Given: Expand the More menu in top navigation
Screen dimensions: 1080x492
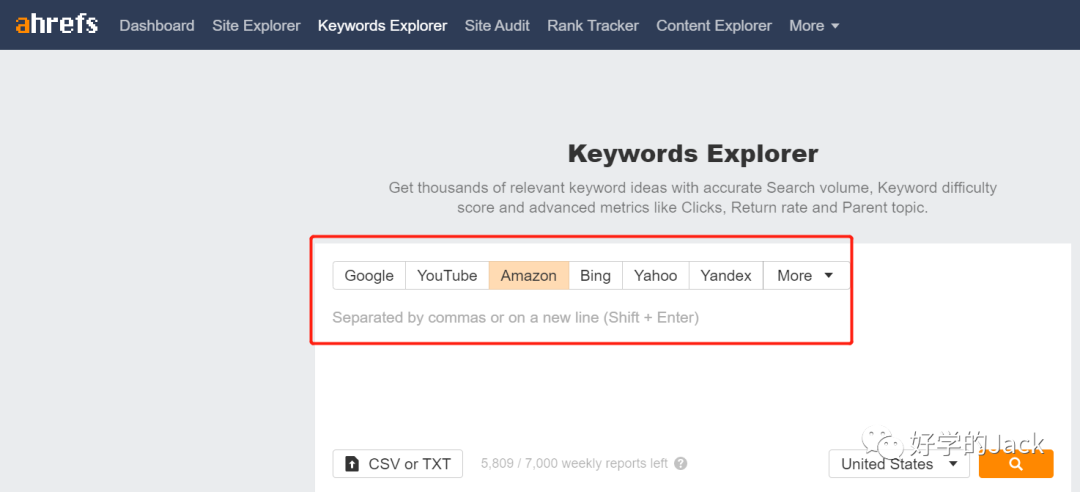Looking at the screenshot, I should [814, 26].
